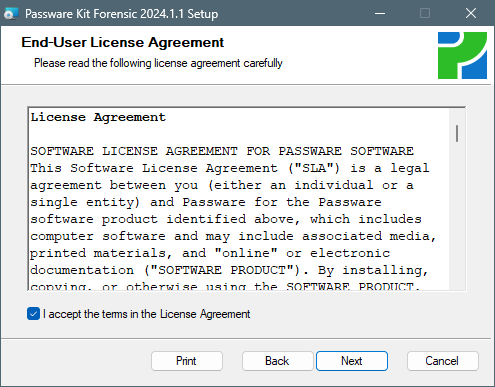Viewport: 495px width, 387px height.
Task: Click the 'End-User License Agreement' title
Action: coord(123,43)
